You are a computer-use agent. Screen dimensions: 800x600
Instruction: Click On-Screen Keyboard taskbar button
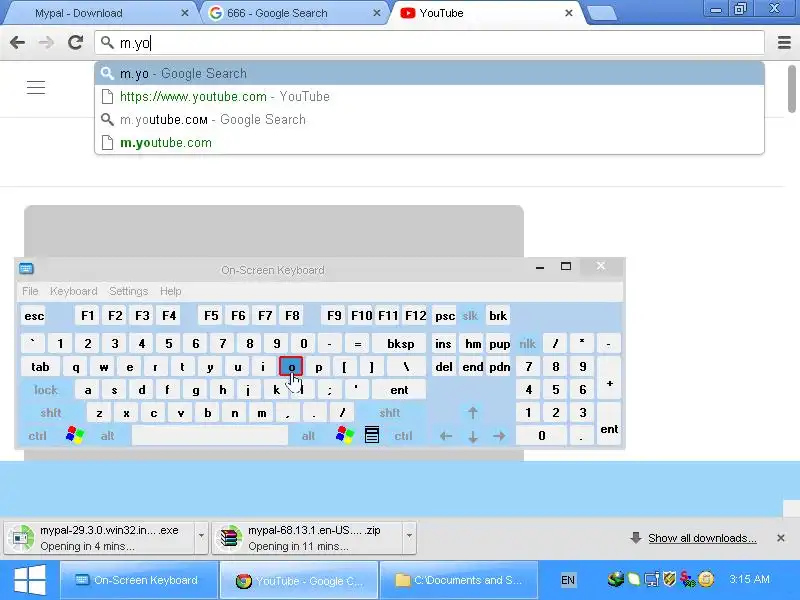(x=139, y=580)
